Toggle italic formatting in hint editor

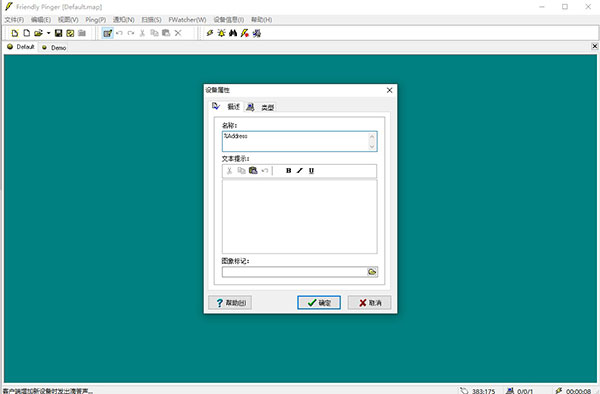pyautogui.click(x=300, y=171)
